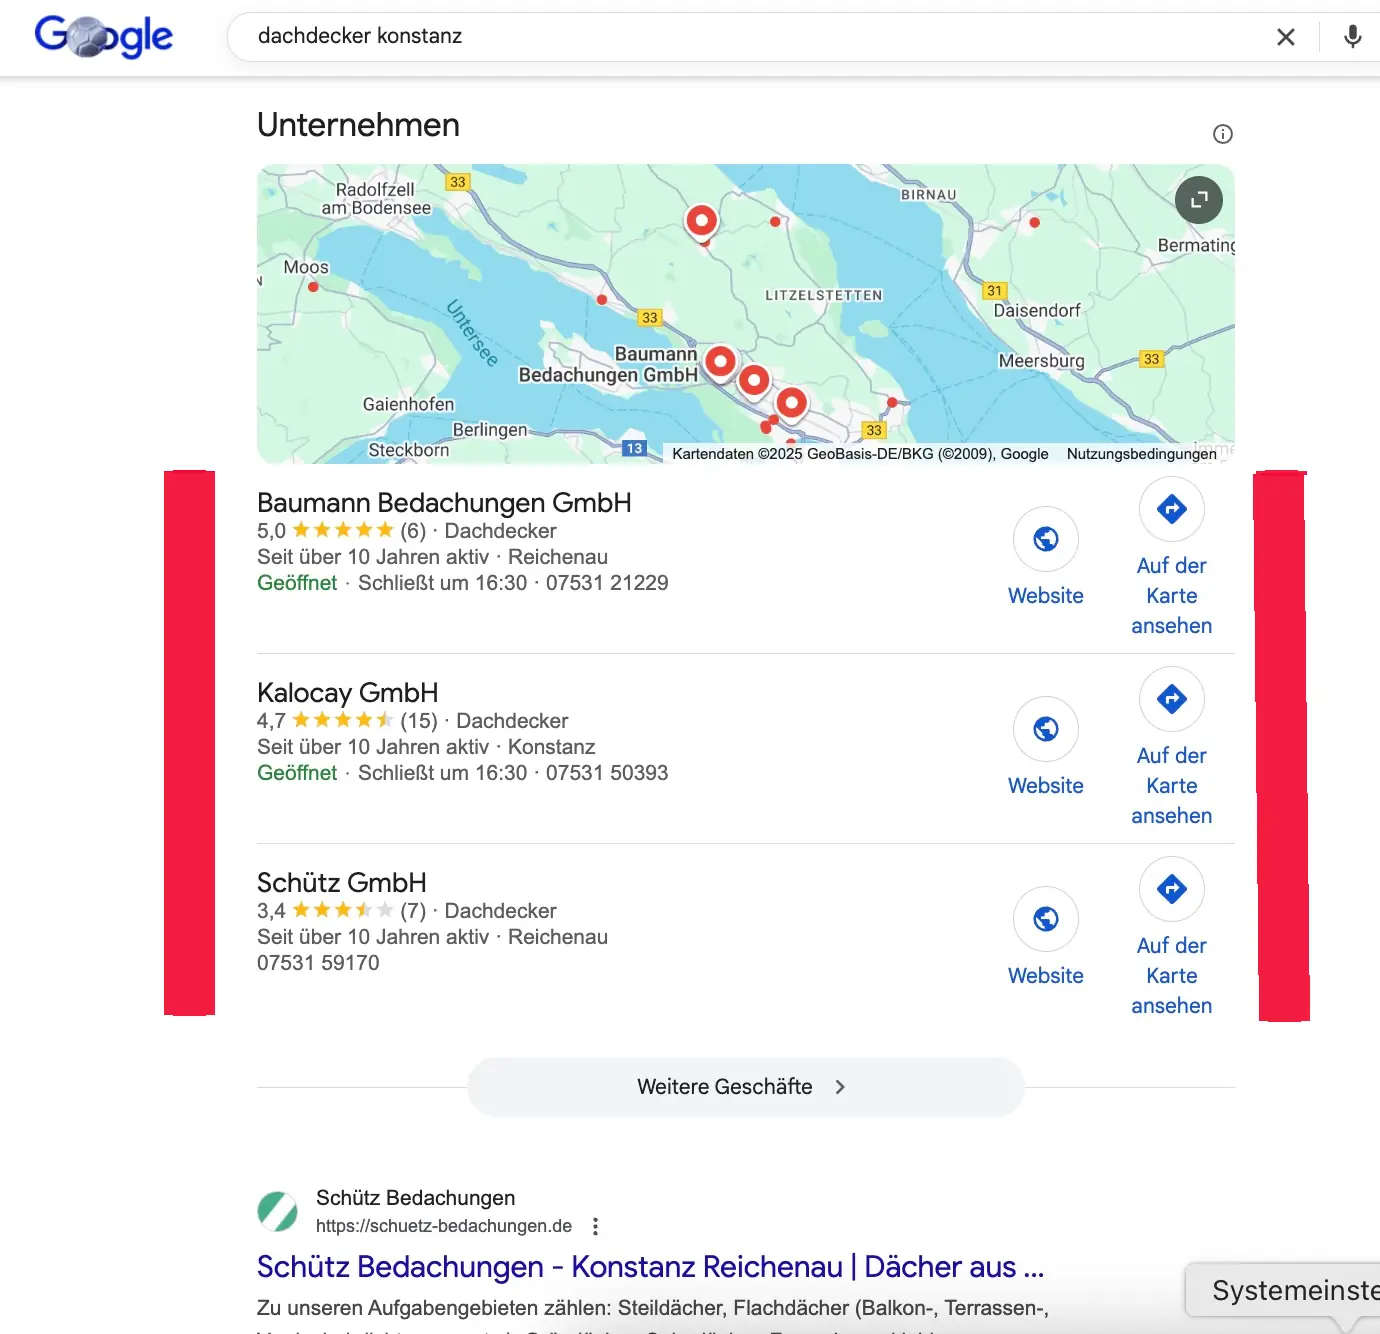
Task: Click the Google logo
Action: [104, 37]
